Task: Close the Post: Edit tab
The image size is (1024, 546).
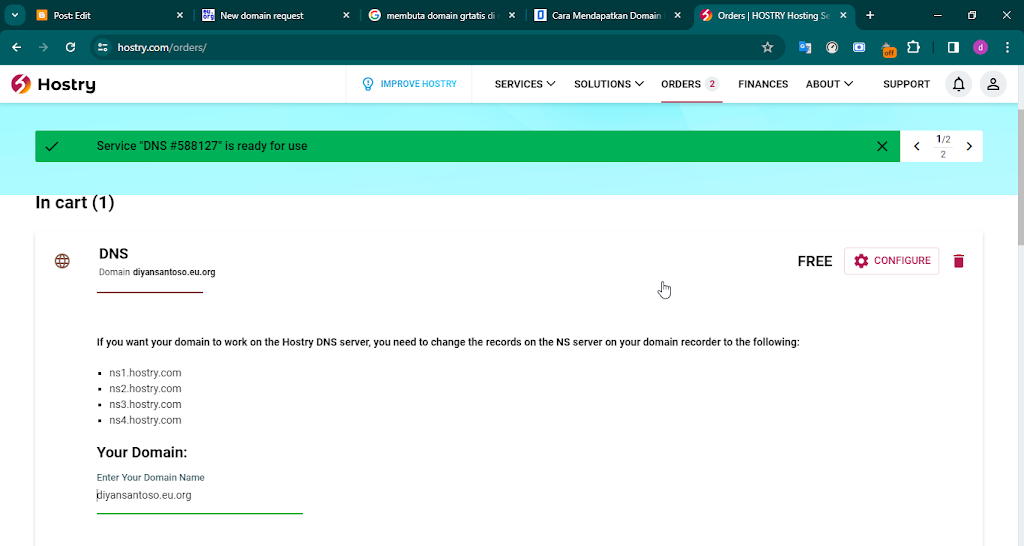Action: [180, 15]
